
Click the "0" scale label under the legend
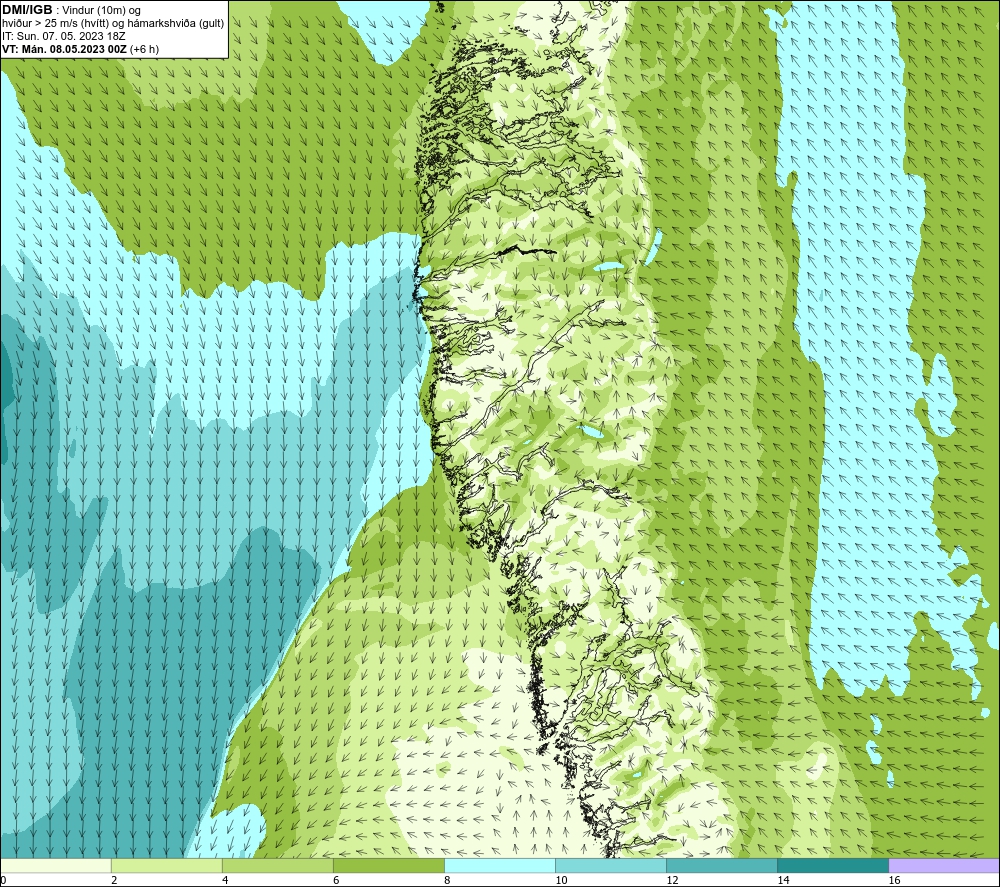pyautogui.click(x=3, y=880)
